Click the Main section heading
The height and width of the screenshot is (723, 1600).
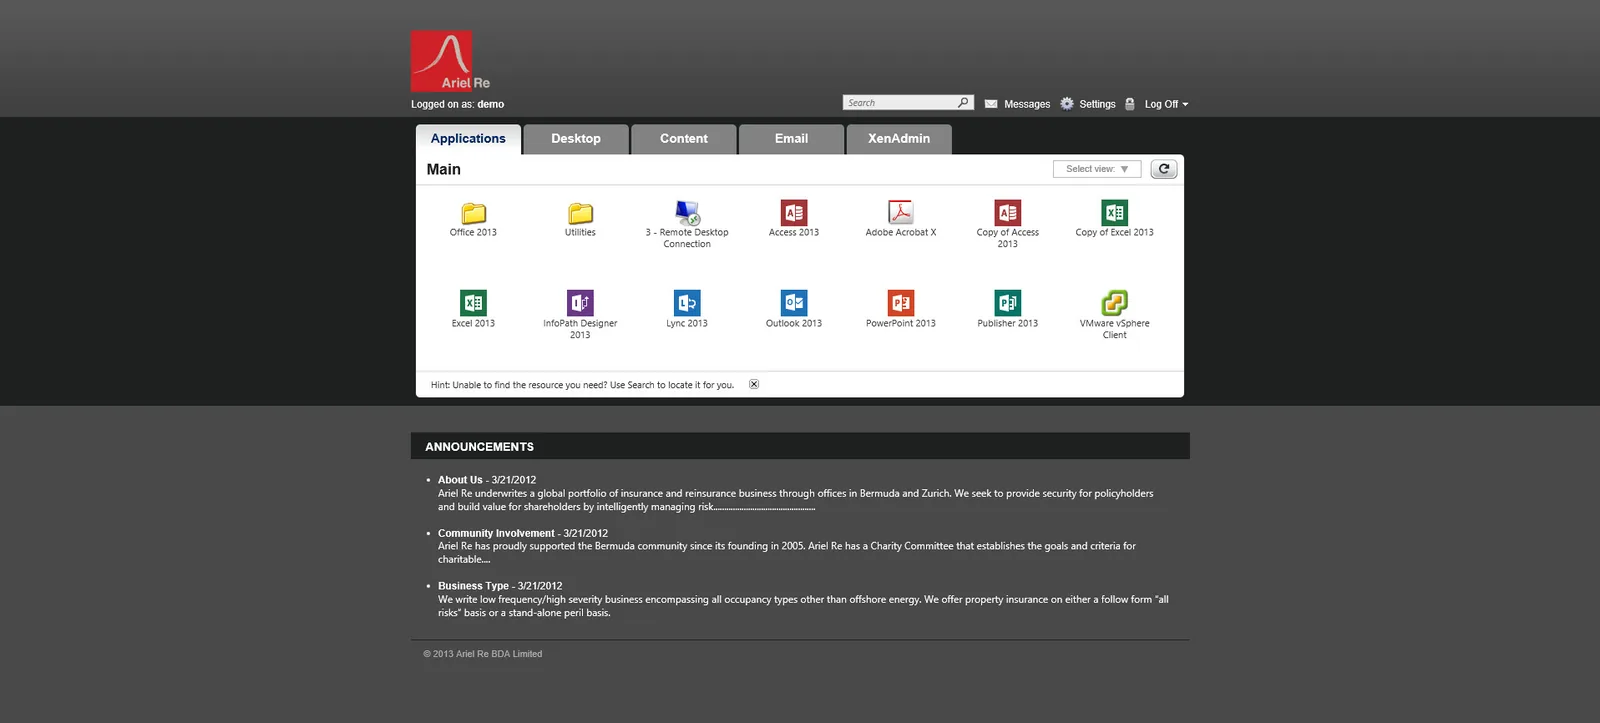(x=444, y=169)
